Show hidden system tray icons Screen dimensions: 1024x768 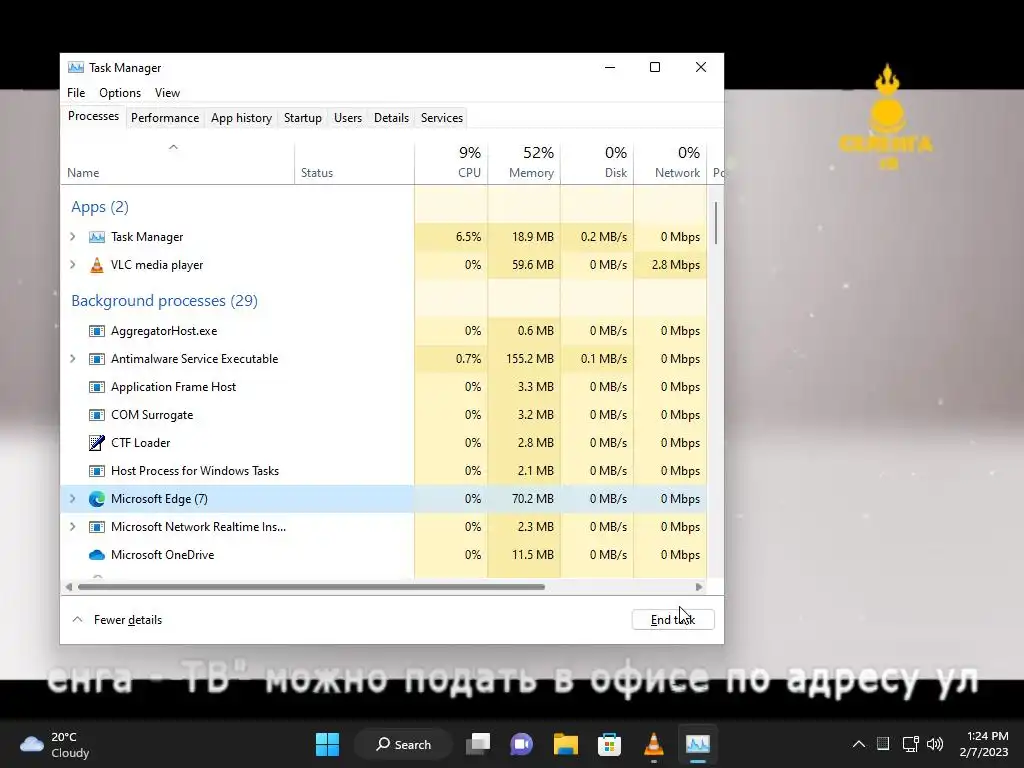(x=859, y=744)
